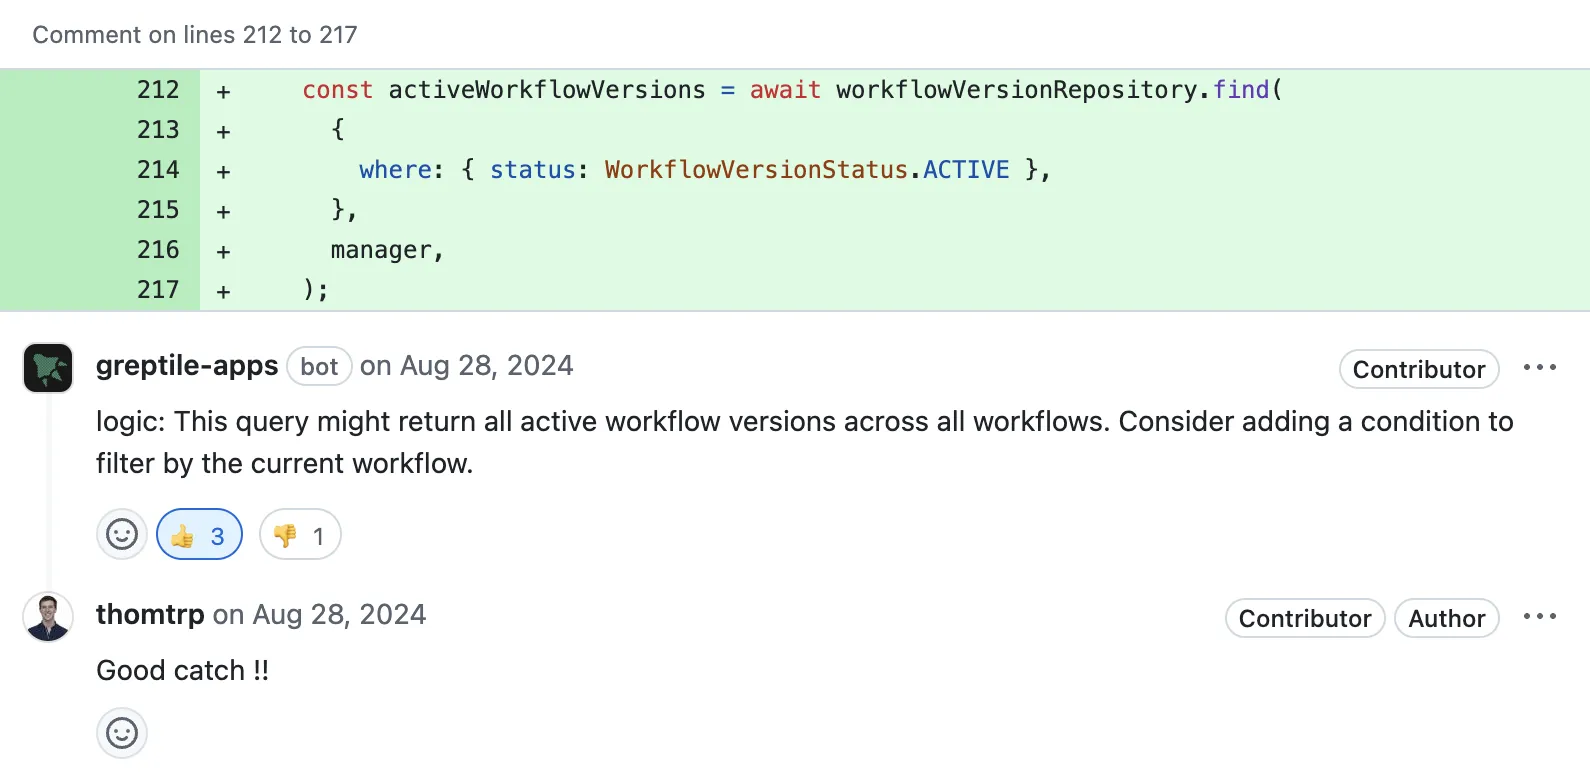Click 'Comment on lines 212 to 217' header
This screenshot has width=1590, height=780.
pyautogui.click(x=195, y=35)
